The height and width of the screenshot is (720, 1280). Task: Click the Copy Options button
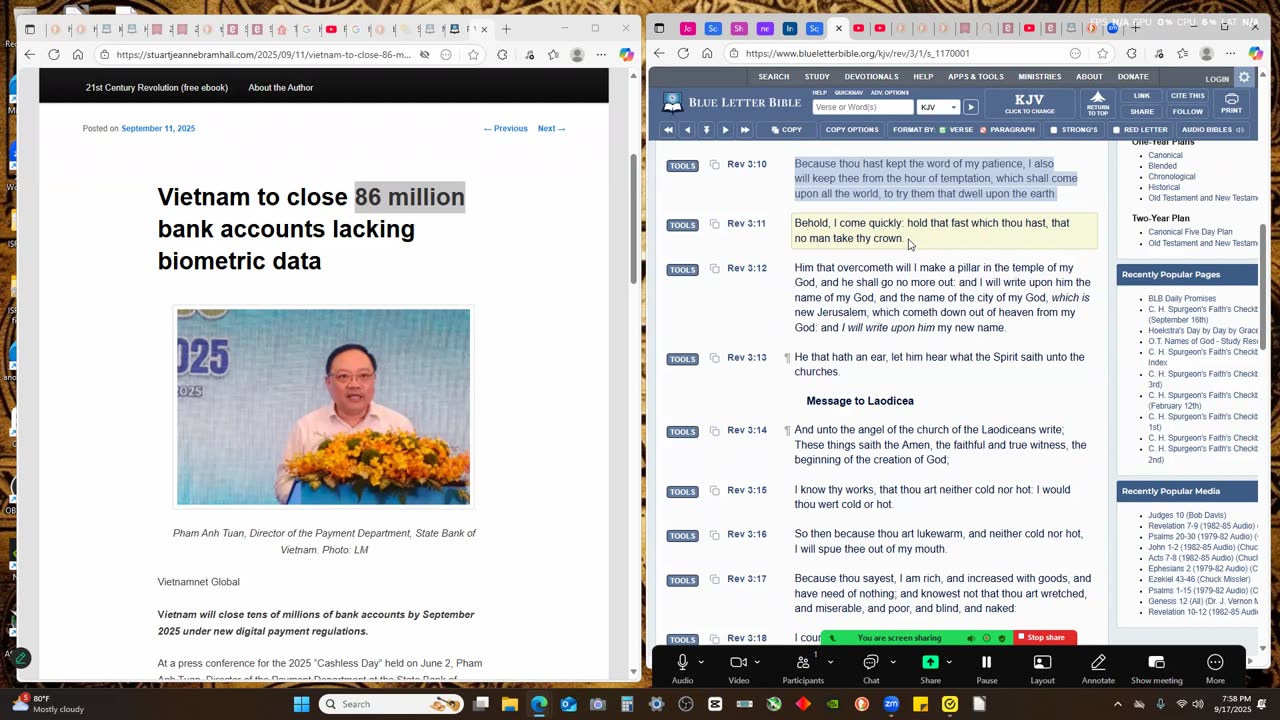click(x=852, y=130)
